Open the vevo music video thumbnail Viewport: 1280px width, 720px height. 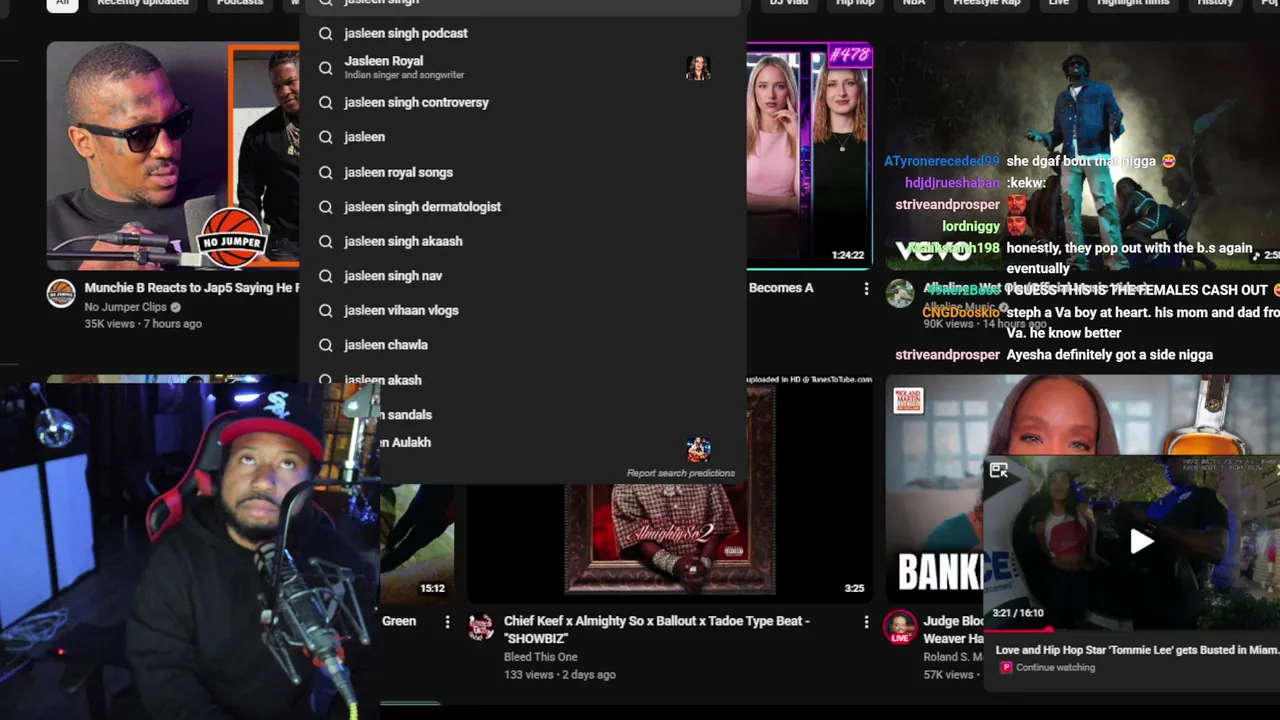click(x=1082, y=156)
